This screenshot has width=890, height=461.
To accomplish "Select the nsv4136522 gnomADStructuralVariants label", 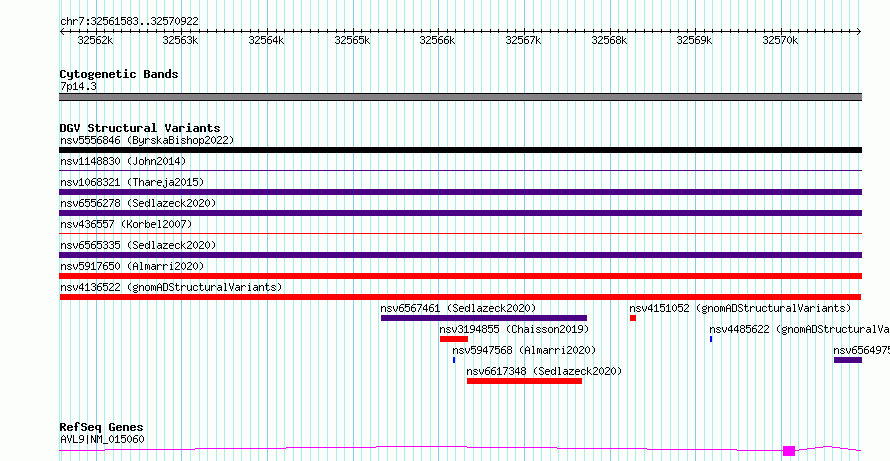I will [171, 287].
